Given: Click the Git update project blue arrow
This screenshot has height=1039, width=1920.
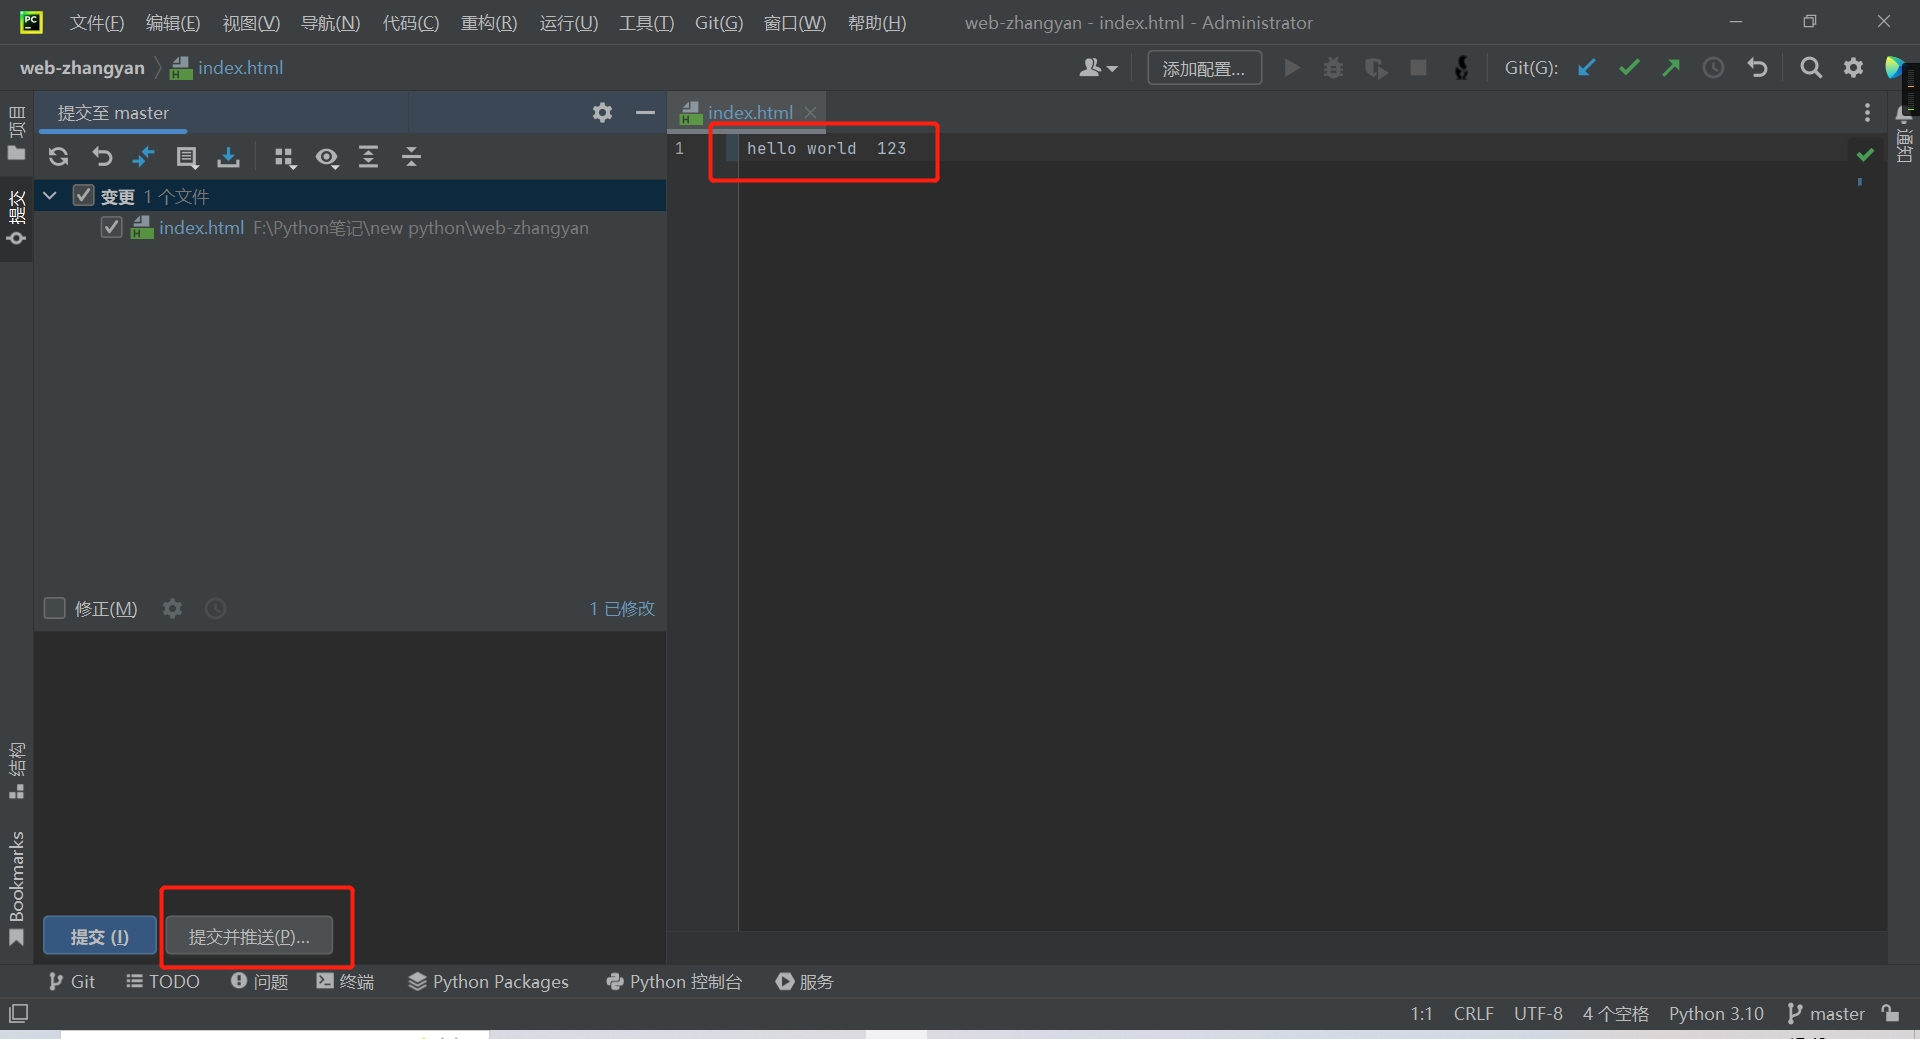Looking at the screenshot, I should click(x=1586, y=68).
